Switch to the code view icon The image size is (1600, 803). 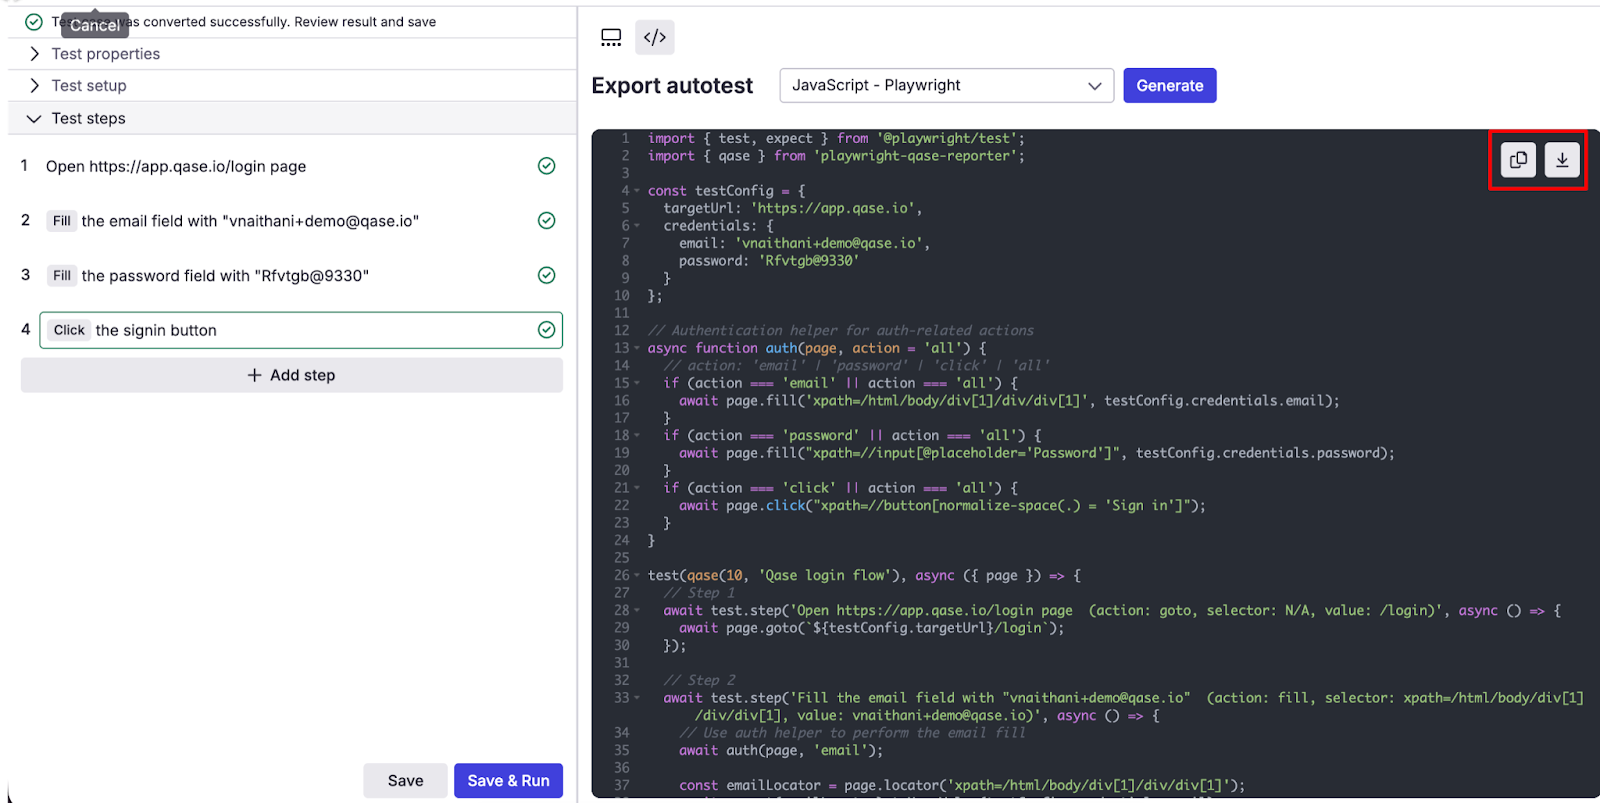click(655, 38)
